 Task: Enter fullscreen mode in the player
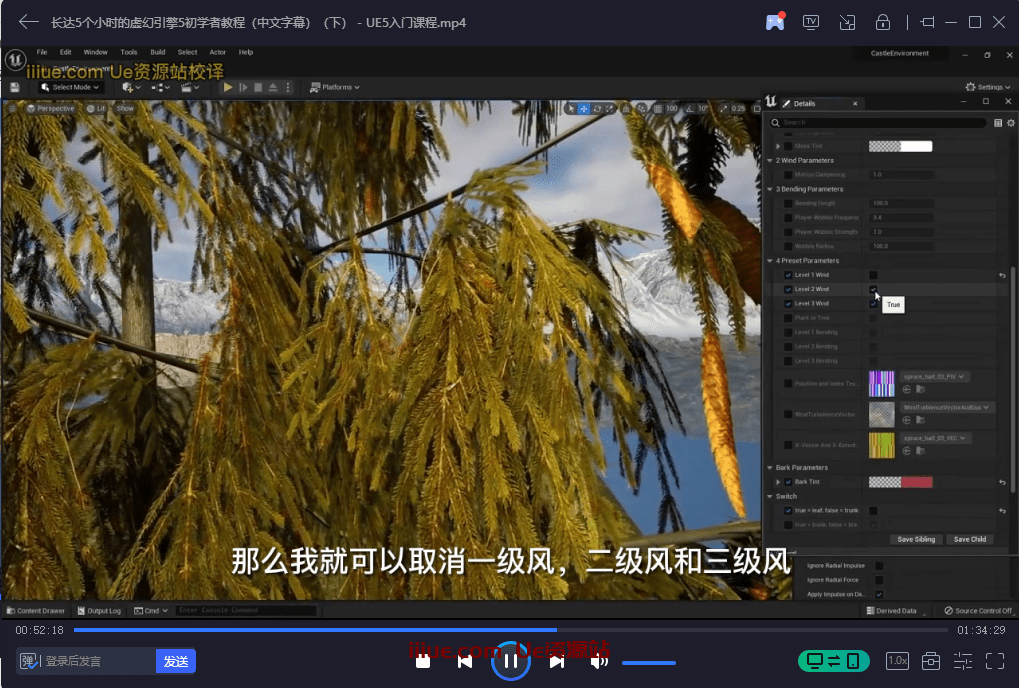point(994,661)
